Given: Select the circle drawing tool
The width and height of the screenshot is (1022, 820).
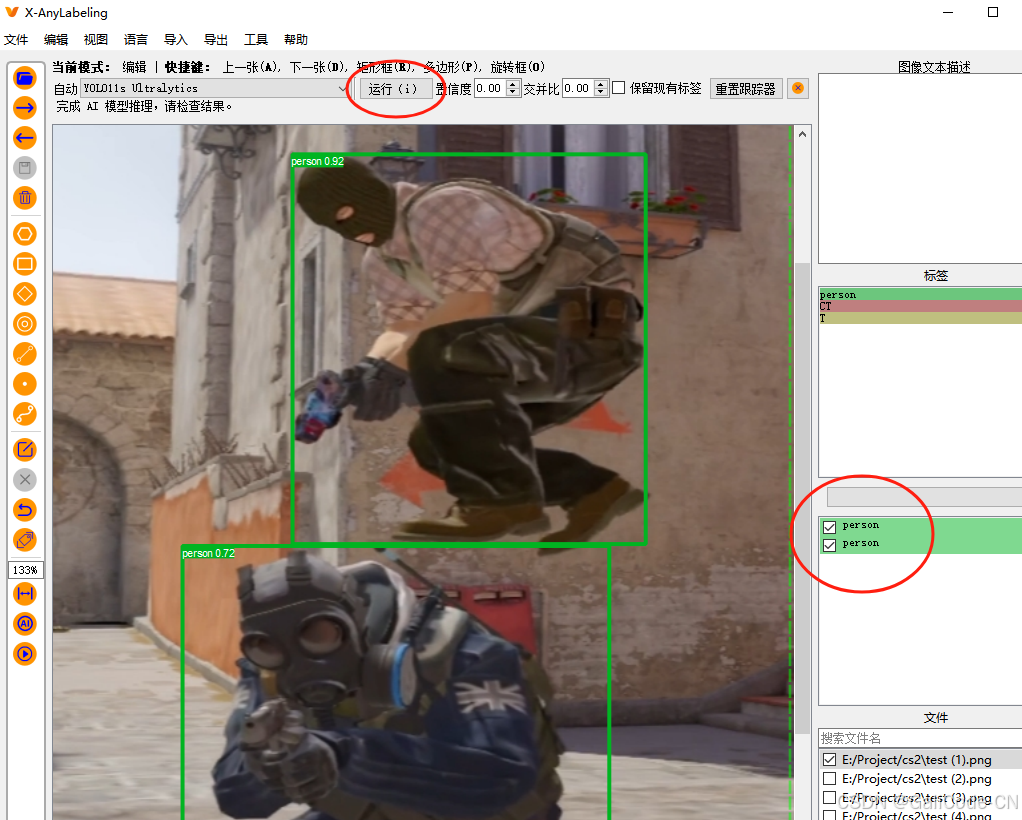Looking at the screenshot, I should click(25, 324).
